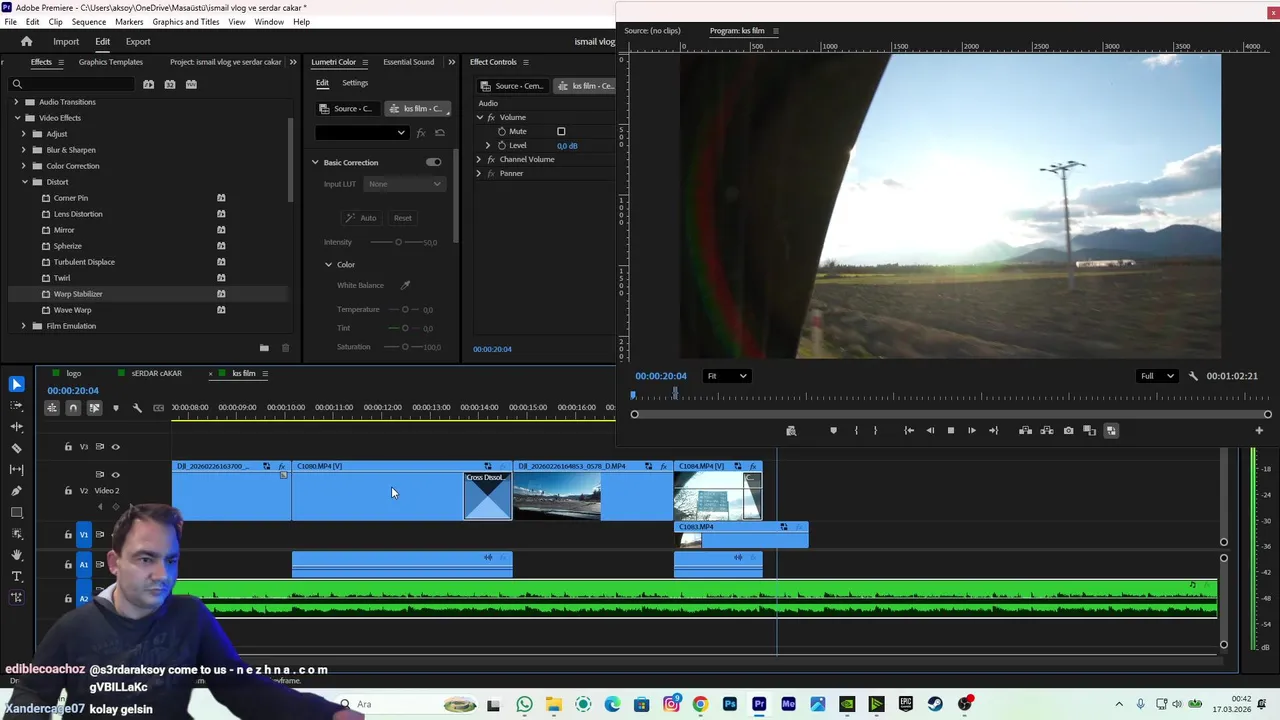Open Program monitor button editor plus
Viewport: 1280px width, 720px height.
pos(1259,430)
